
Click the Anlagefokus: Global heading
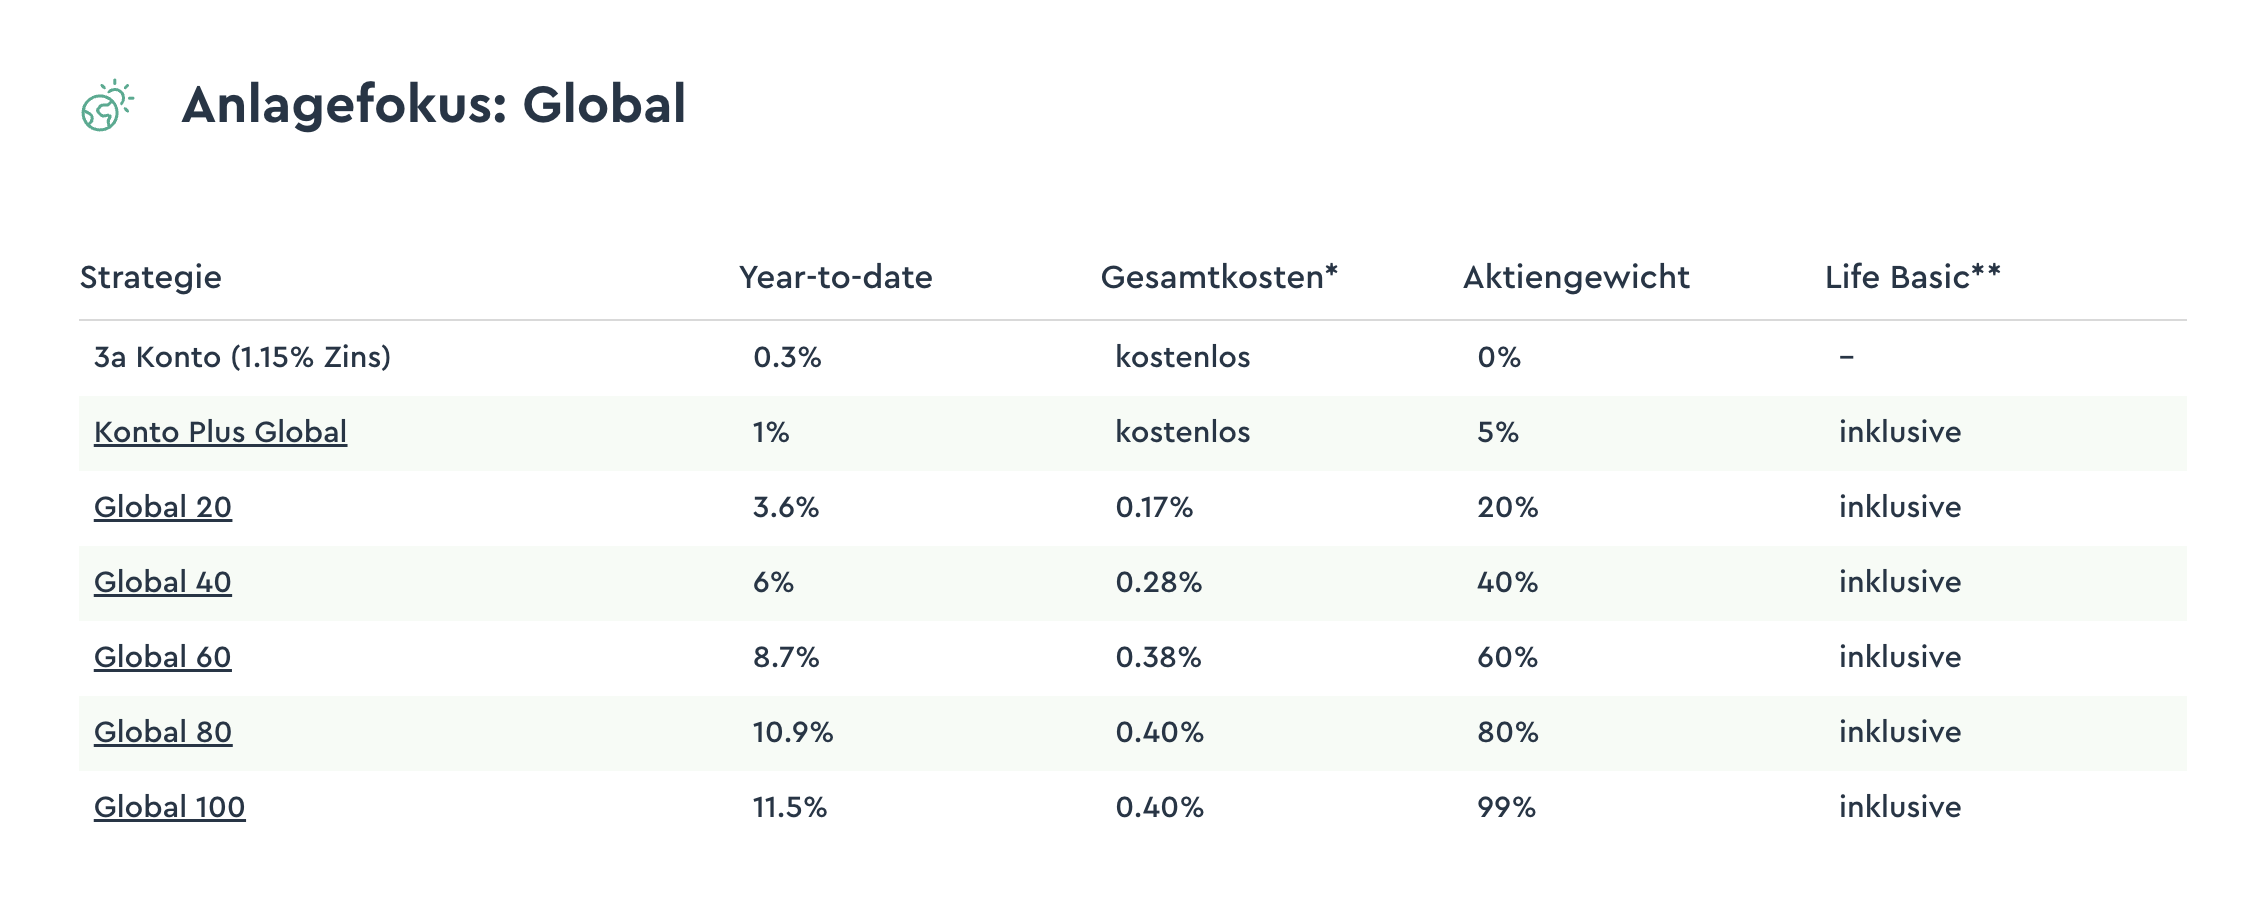tap(434, 105)
